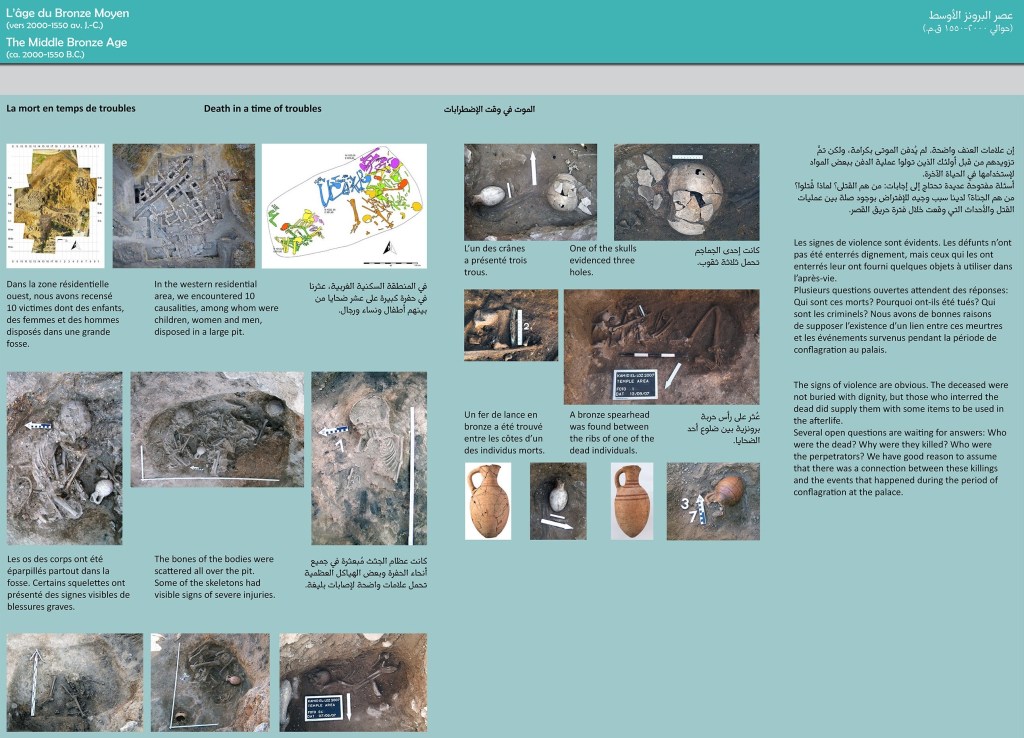Click the "The Middle Bronze Age" title
Image resolution: width=1024 pixels, height=738 pixels.
[50, 43]
